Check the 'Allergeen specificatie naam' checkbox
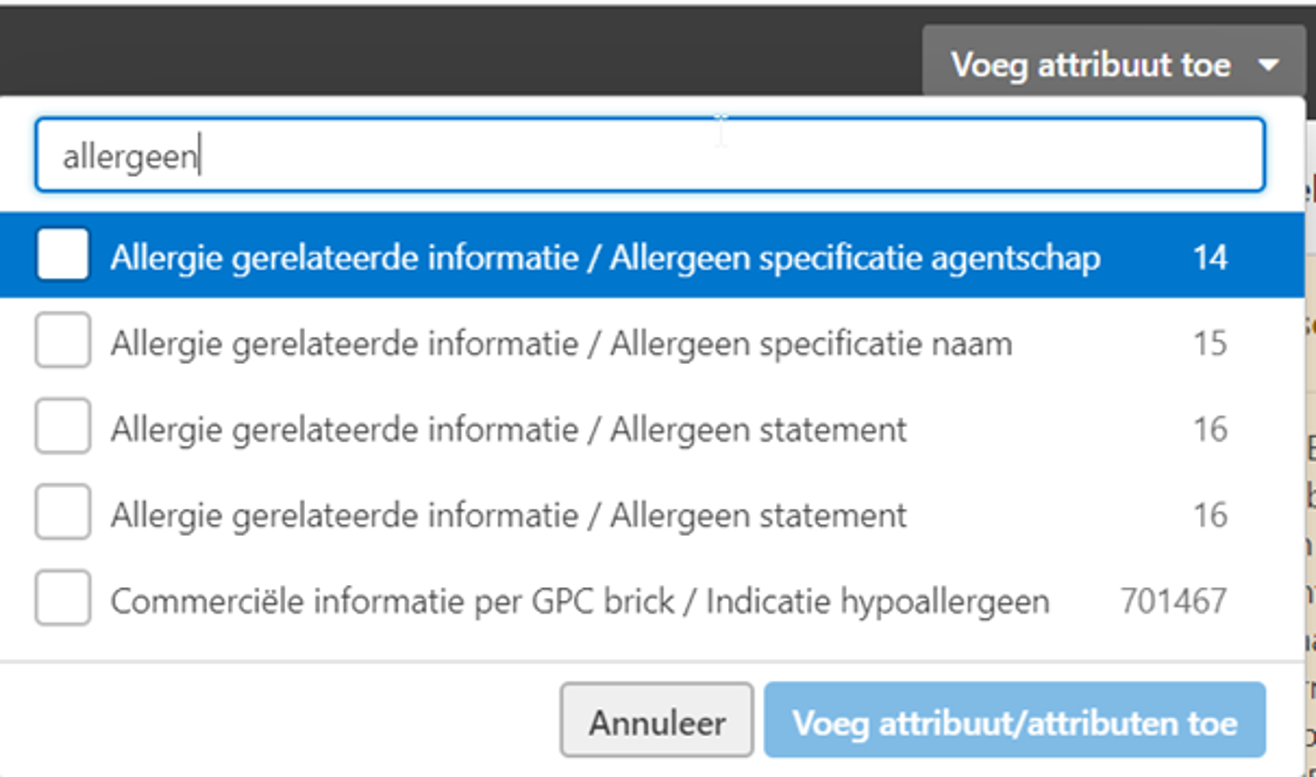1316x777 pixels. pyautogui.click(x=63, y=342)
